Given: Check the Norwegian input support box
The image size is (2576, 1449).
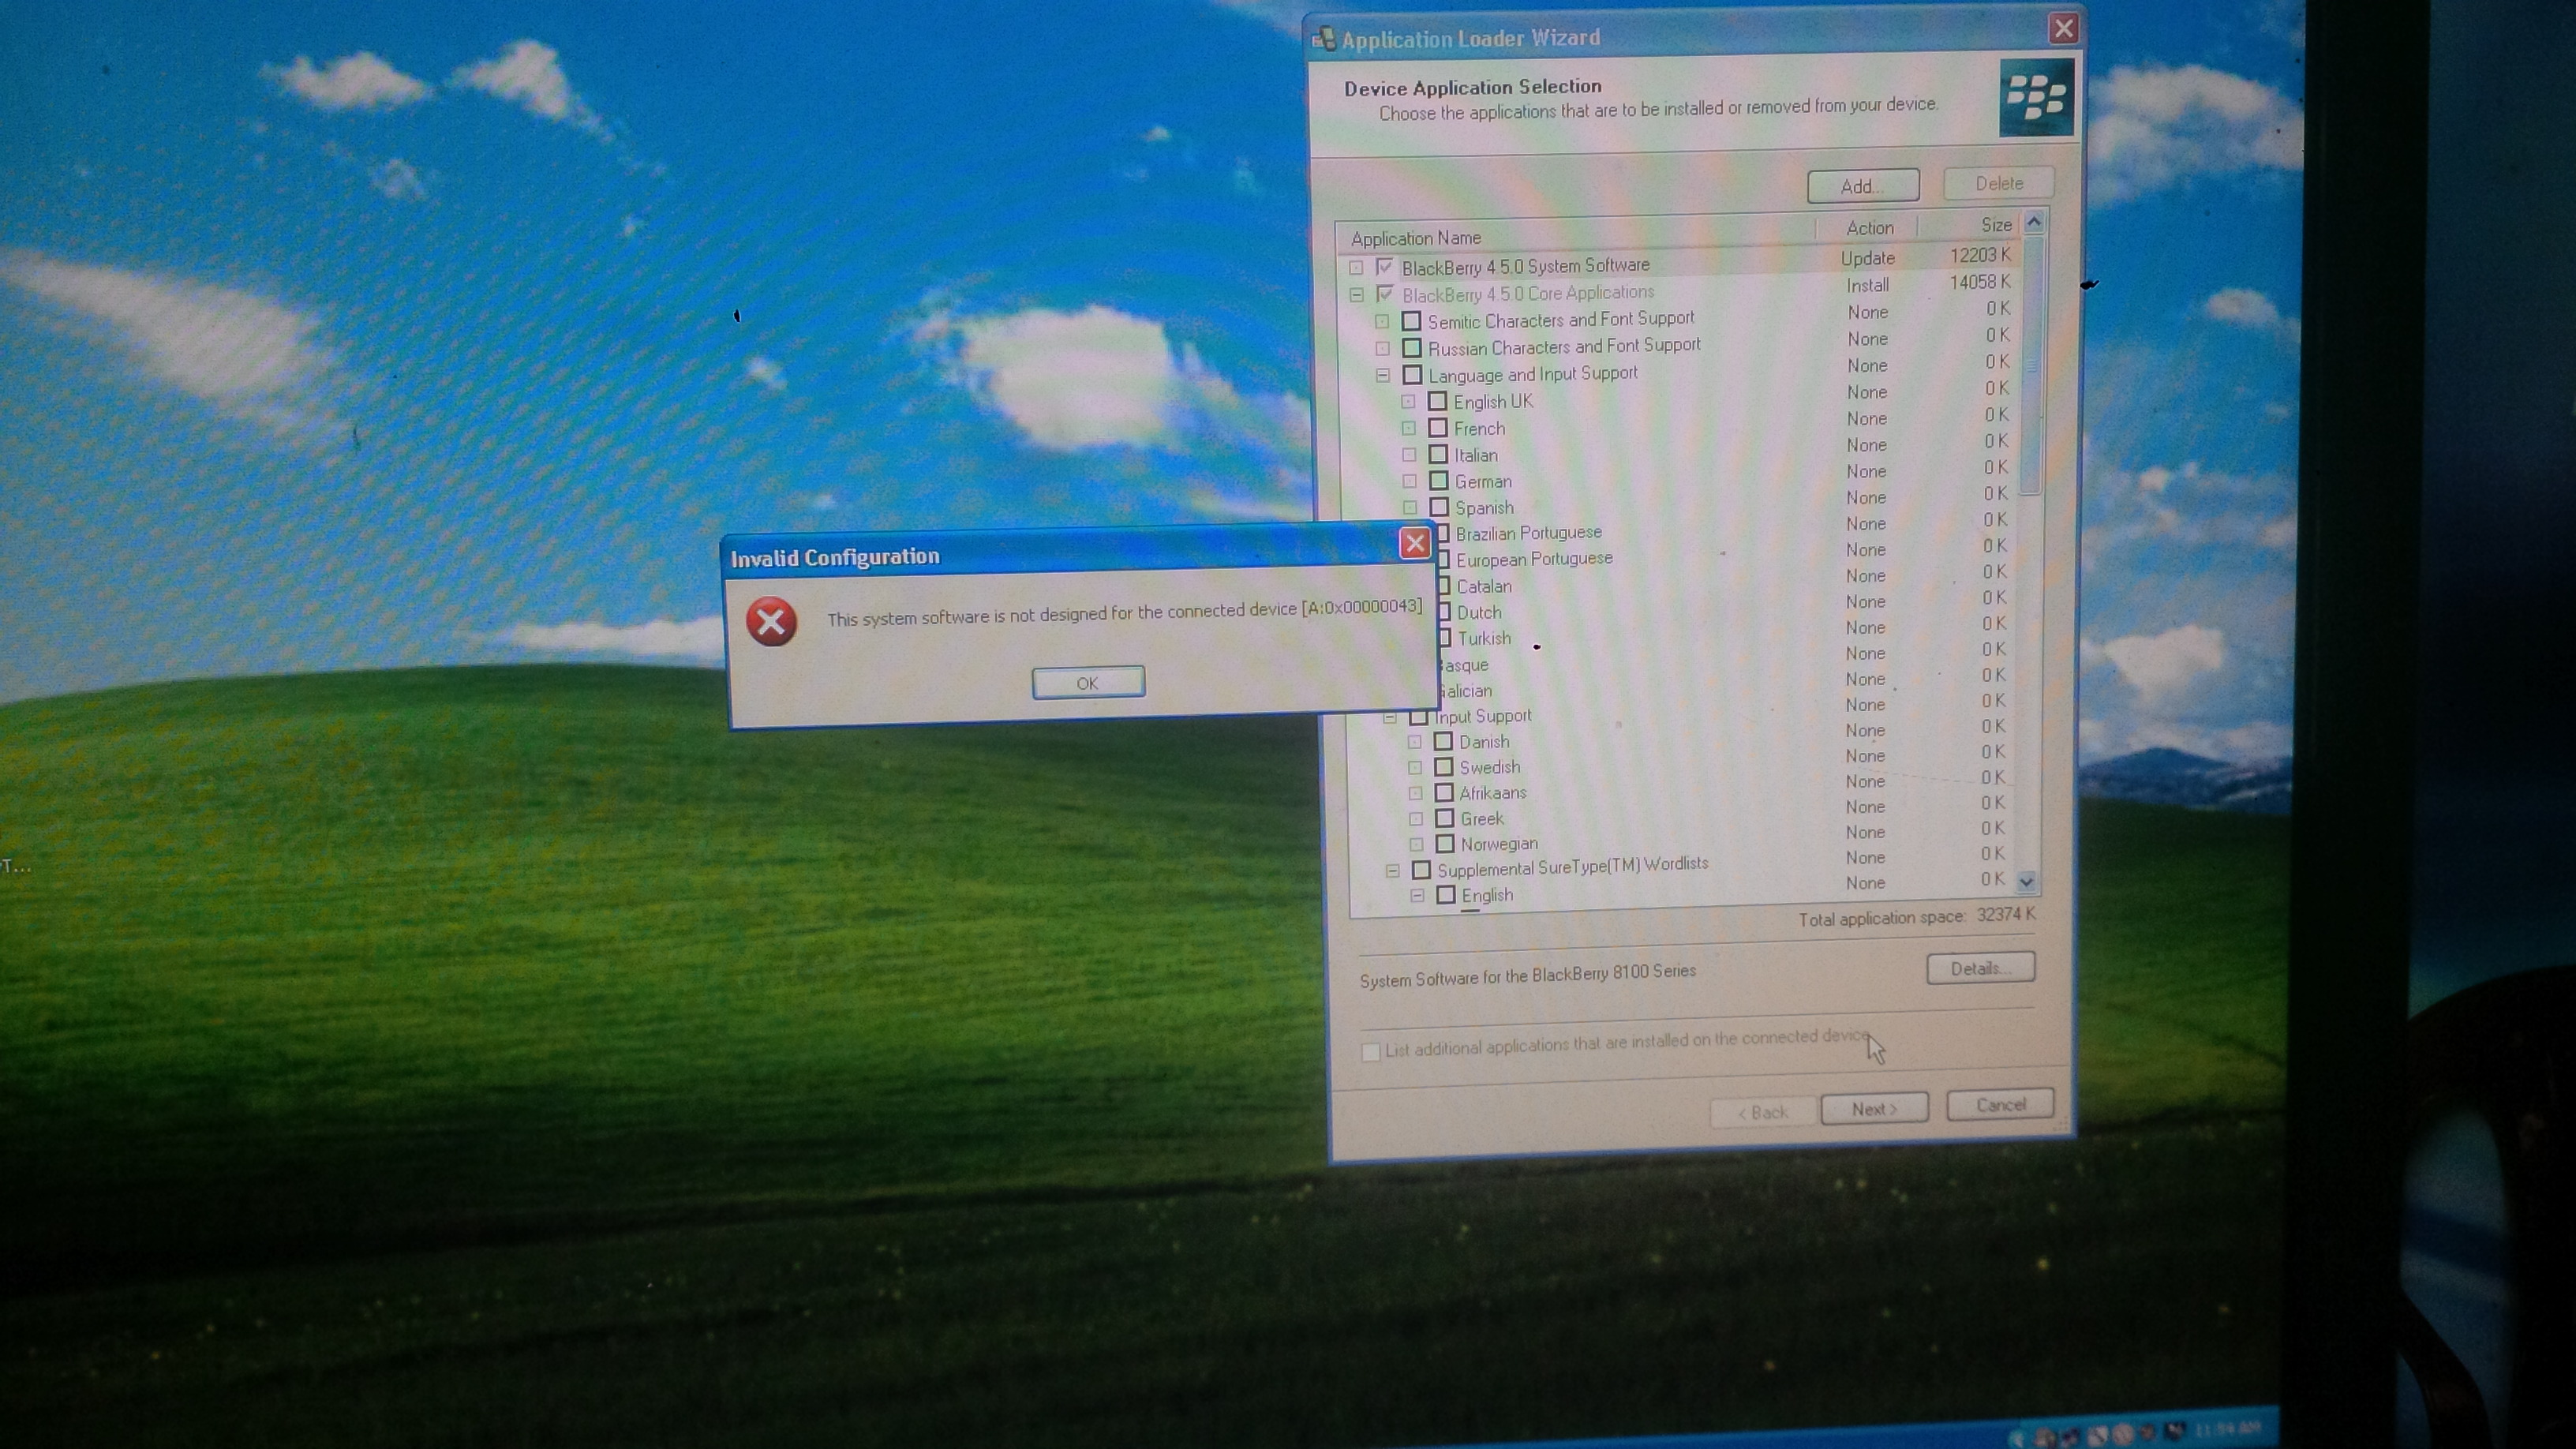Looking at the screenshot, I should (1445, 844).
